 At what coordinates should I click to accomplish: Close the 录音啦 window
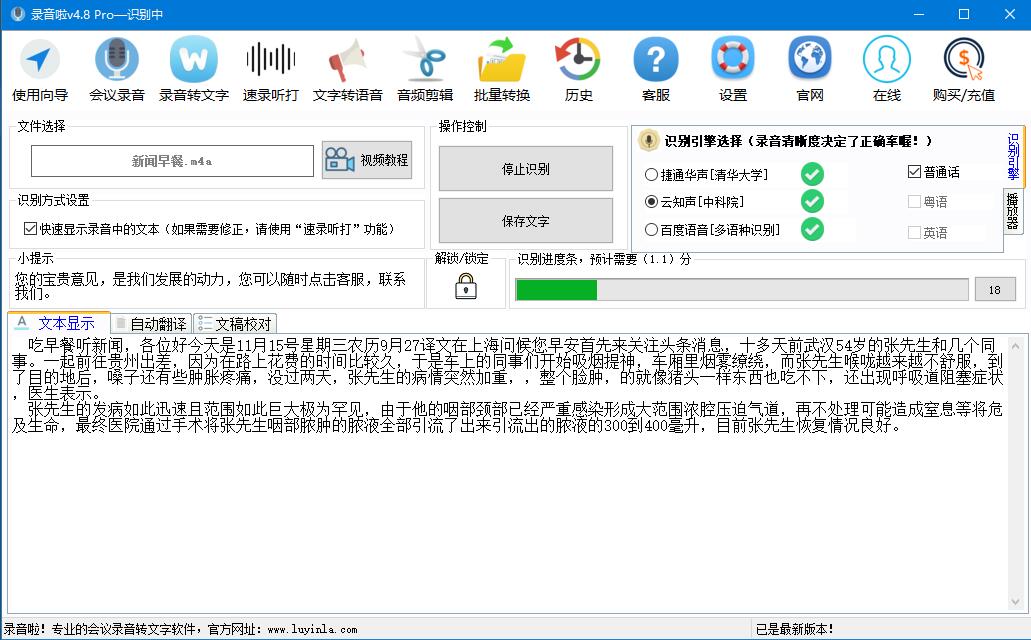(x=1010, y=14)
